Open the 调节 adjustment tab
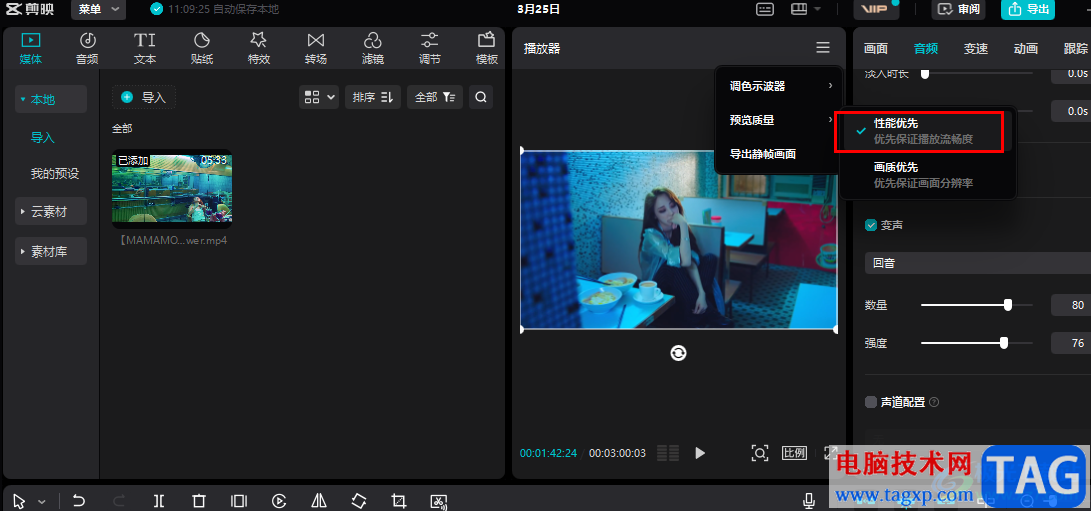 click(430, 48)
